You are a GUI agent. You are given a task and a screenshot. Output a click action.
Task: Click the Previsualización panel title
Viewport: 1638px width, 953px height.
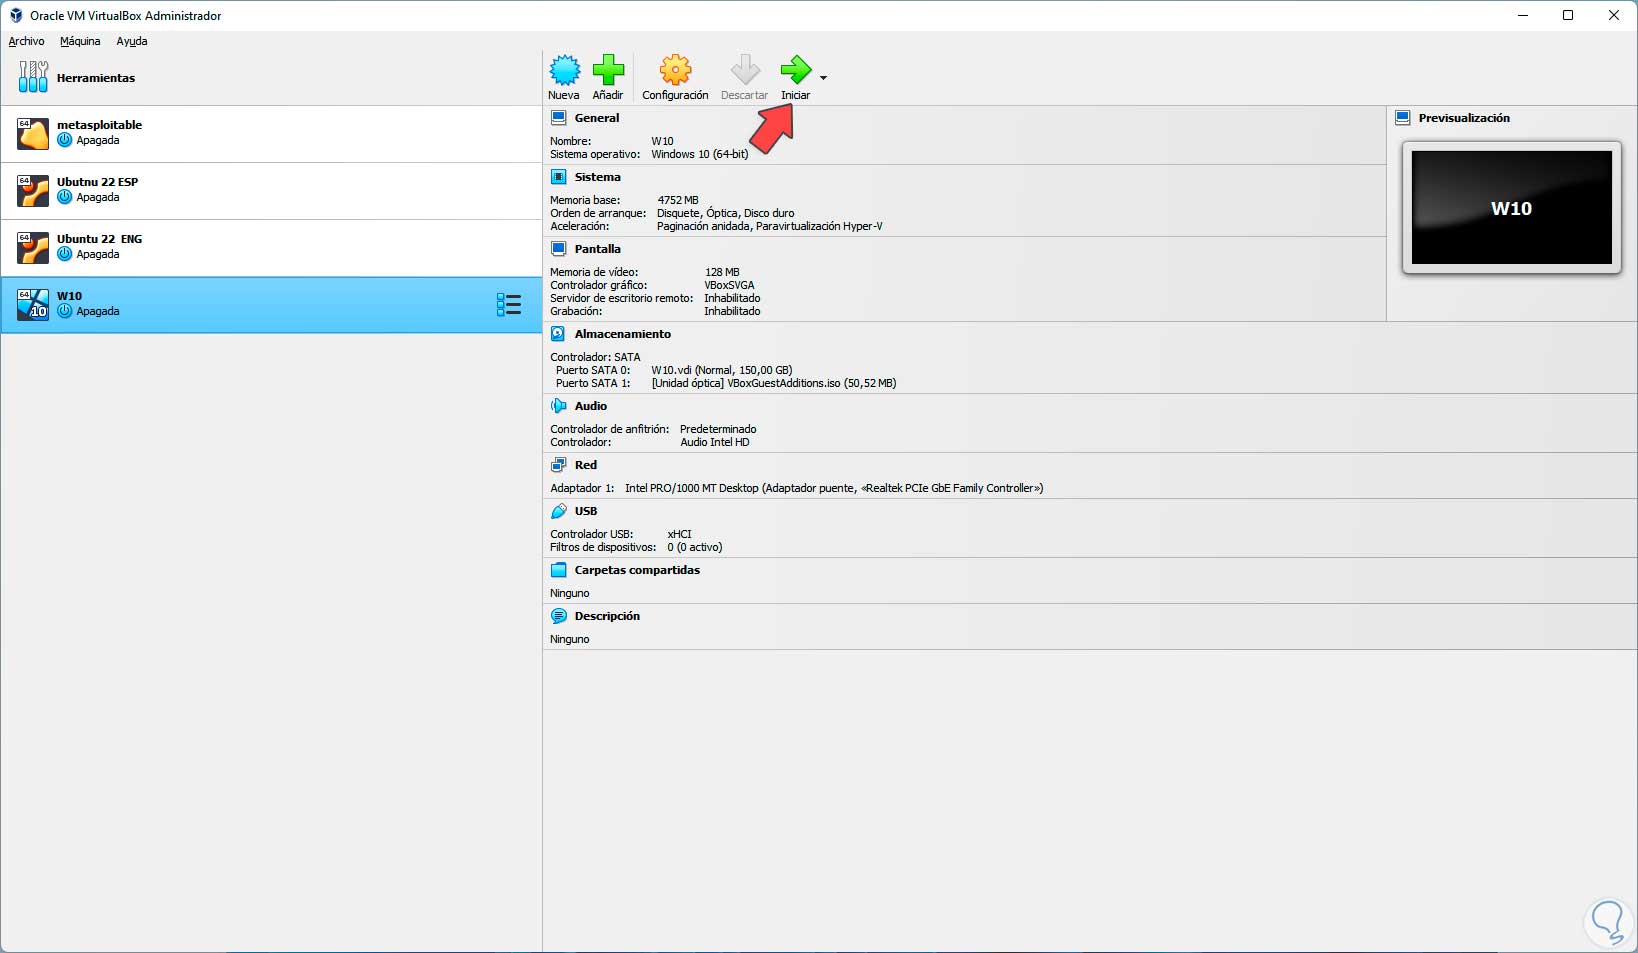click(1464, 118)
